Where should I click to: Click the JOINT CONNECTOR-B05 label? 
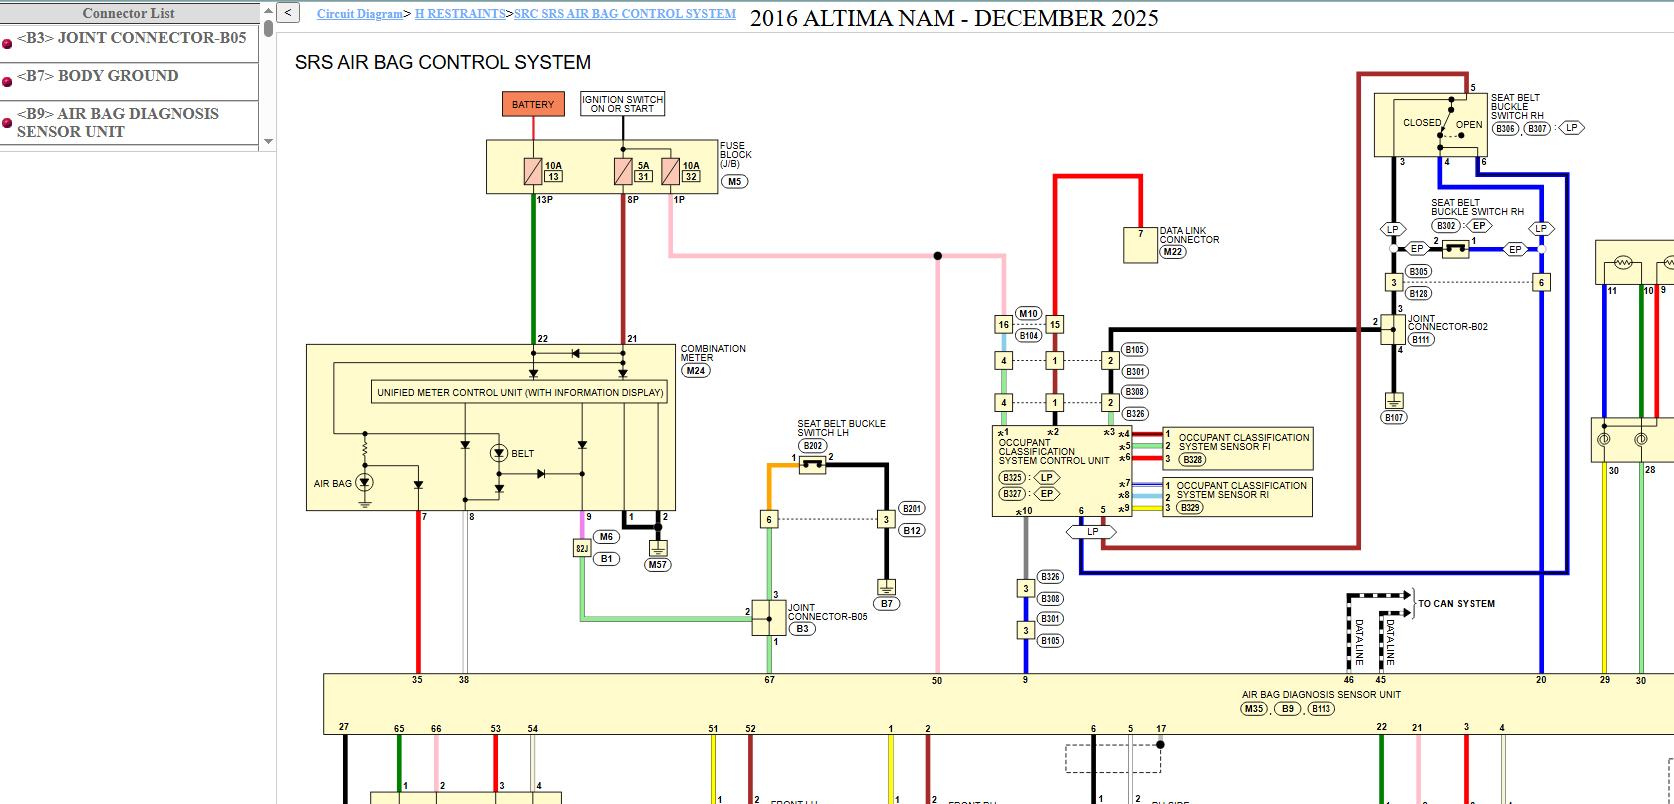(827, 612)
